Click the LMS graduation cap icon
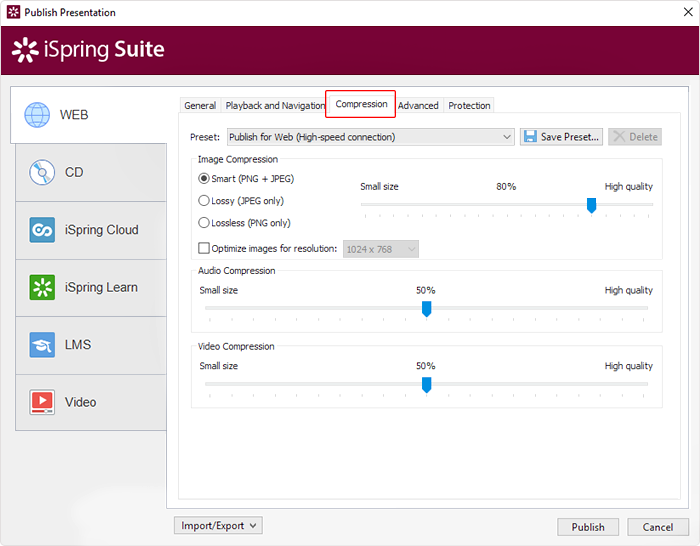 42,345
